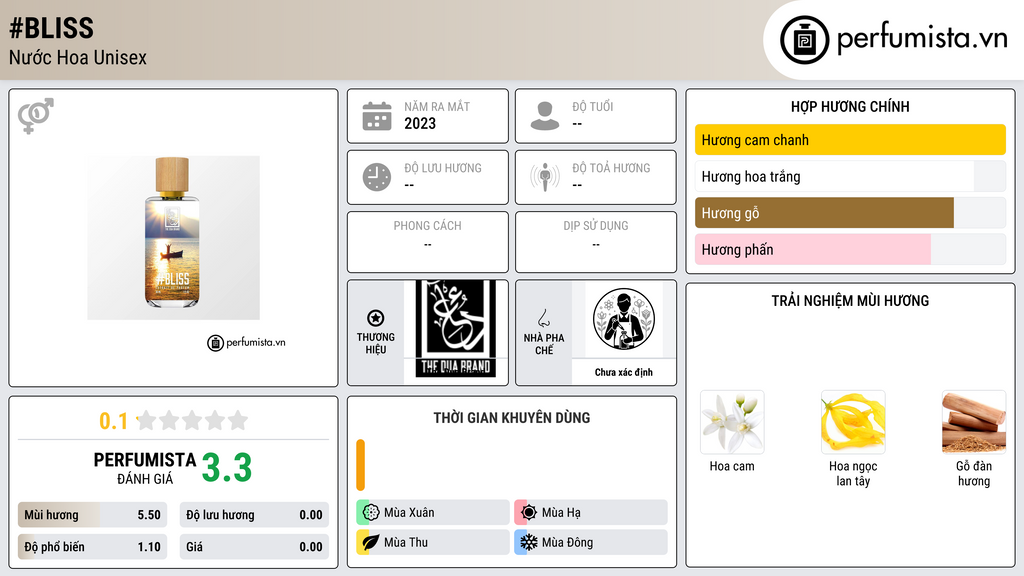
Task: Click the Độ phổ biến 1.10 score bar
Action: 93,547
